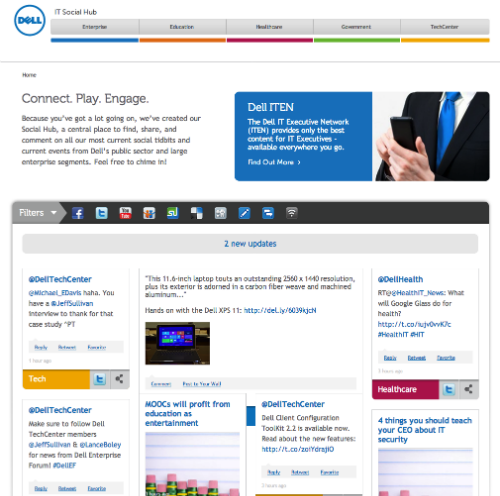Screen dimensions: 500x496
Task: Filter the feed by Delicious bookmarks icon
Action: coord(197,213)
